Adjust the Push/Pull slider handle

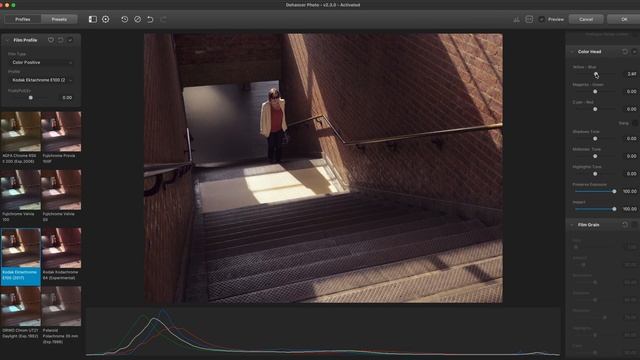31,98
